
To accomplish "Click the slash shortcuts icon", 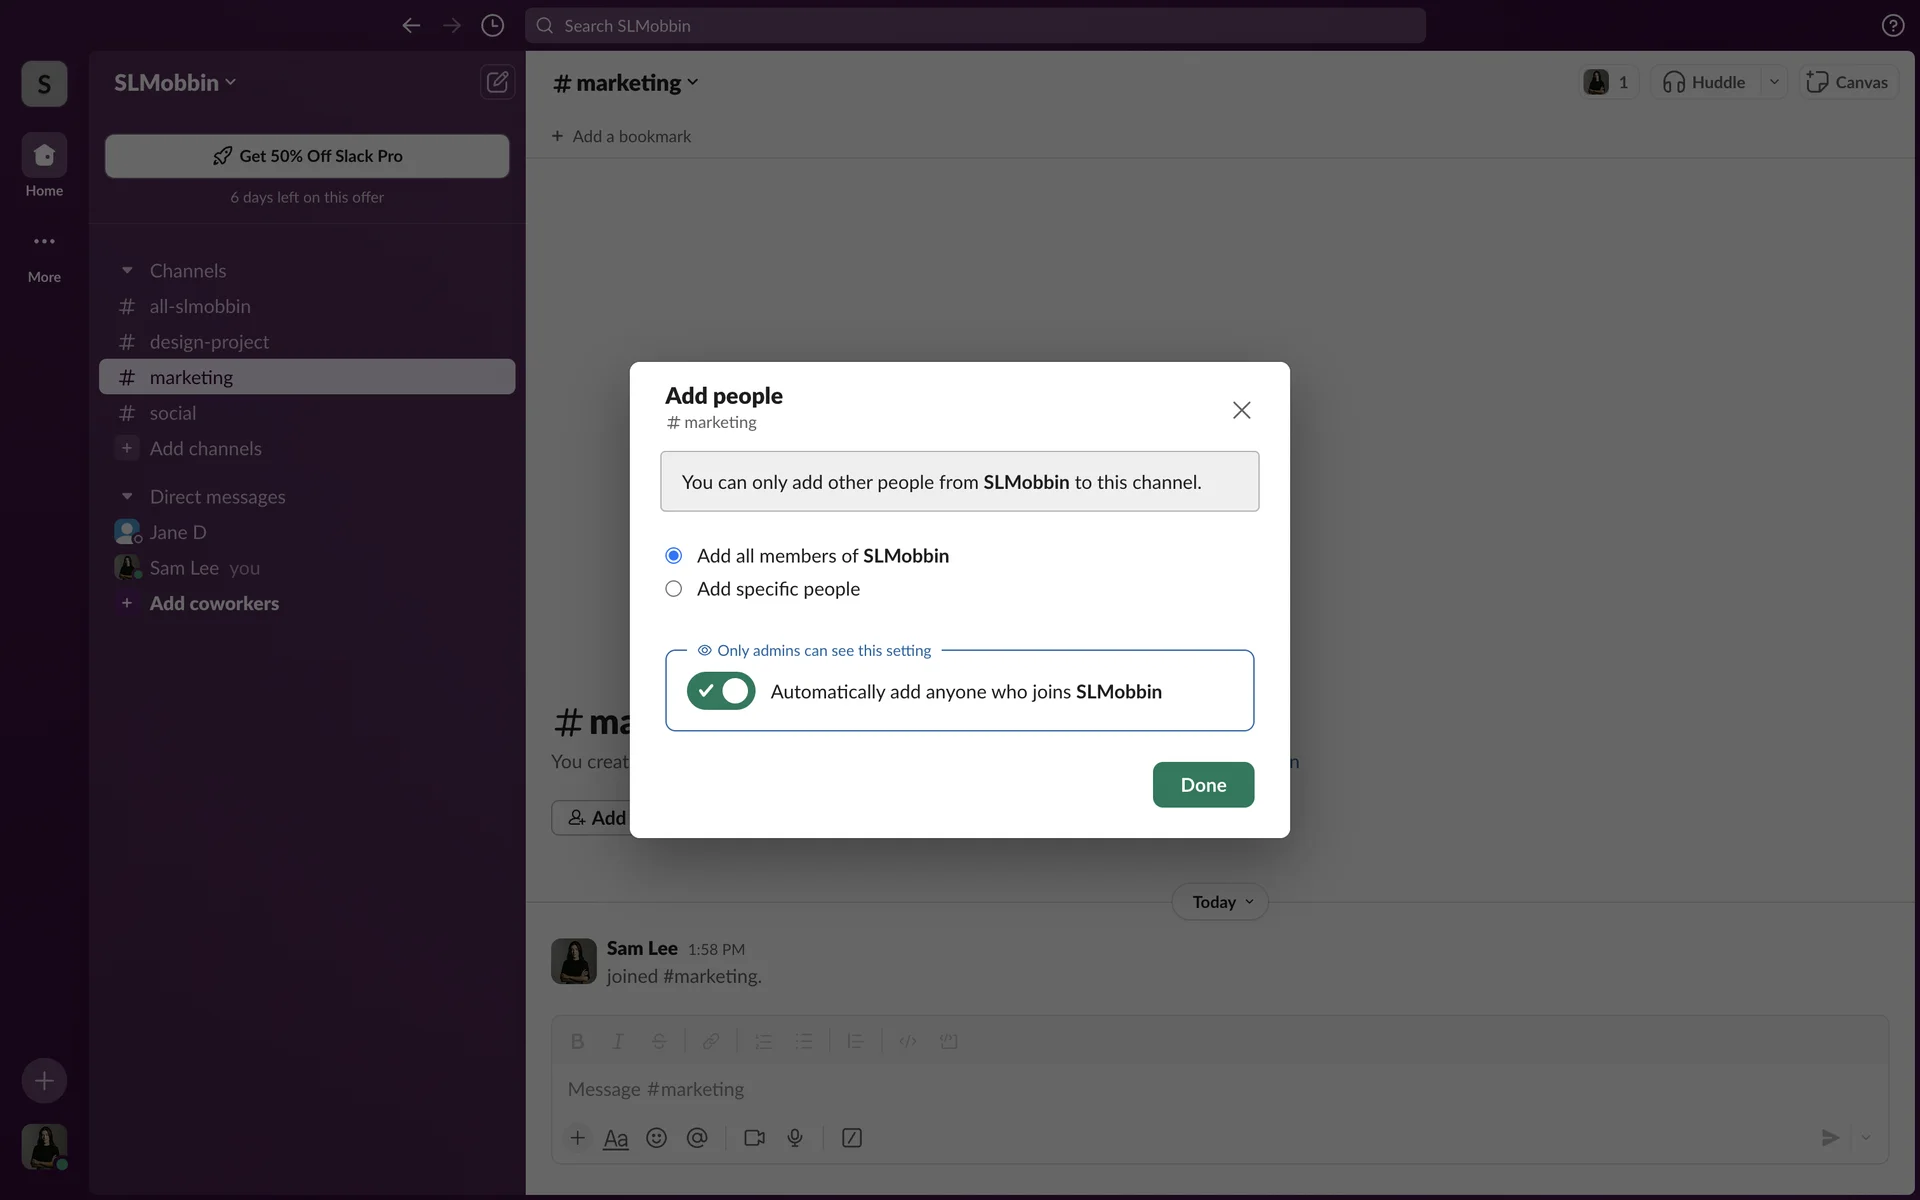I will tap(852, 1138).
